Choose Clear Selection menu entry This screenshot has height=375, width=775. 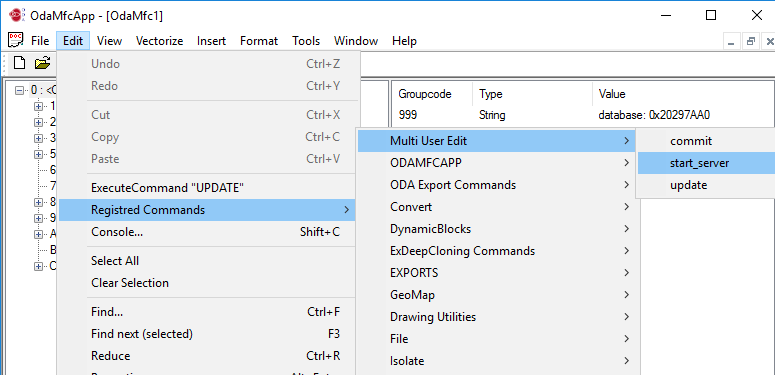click(207, 283)
